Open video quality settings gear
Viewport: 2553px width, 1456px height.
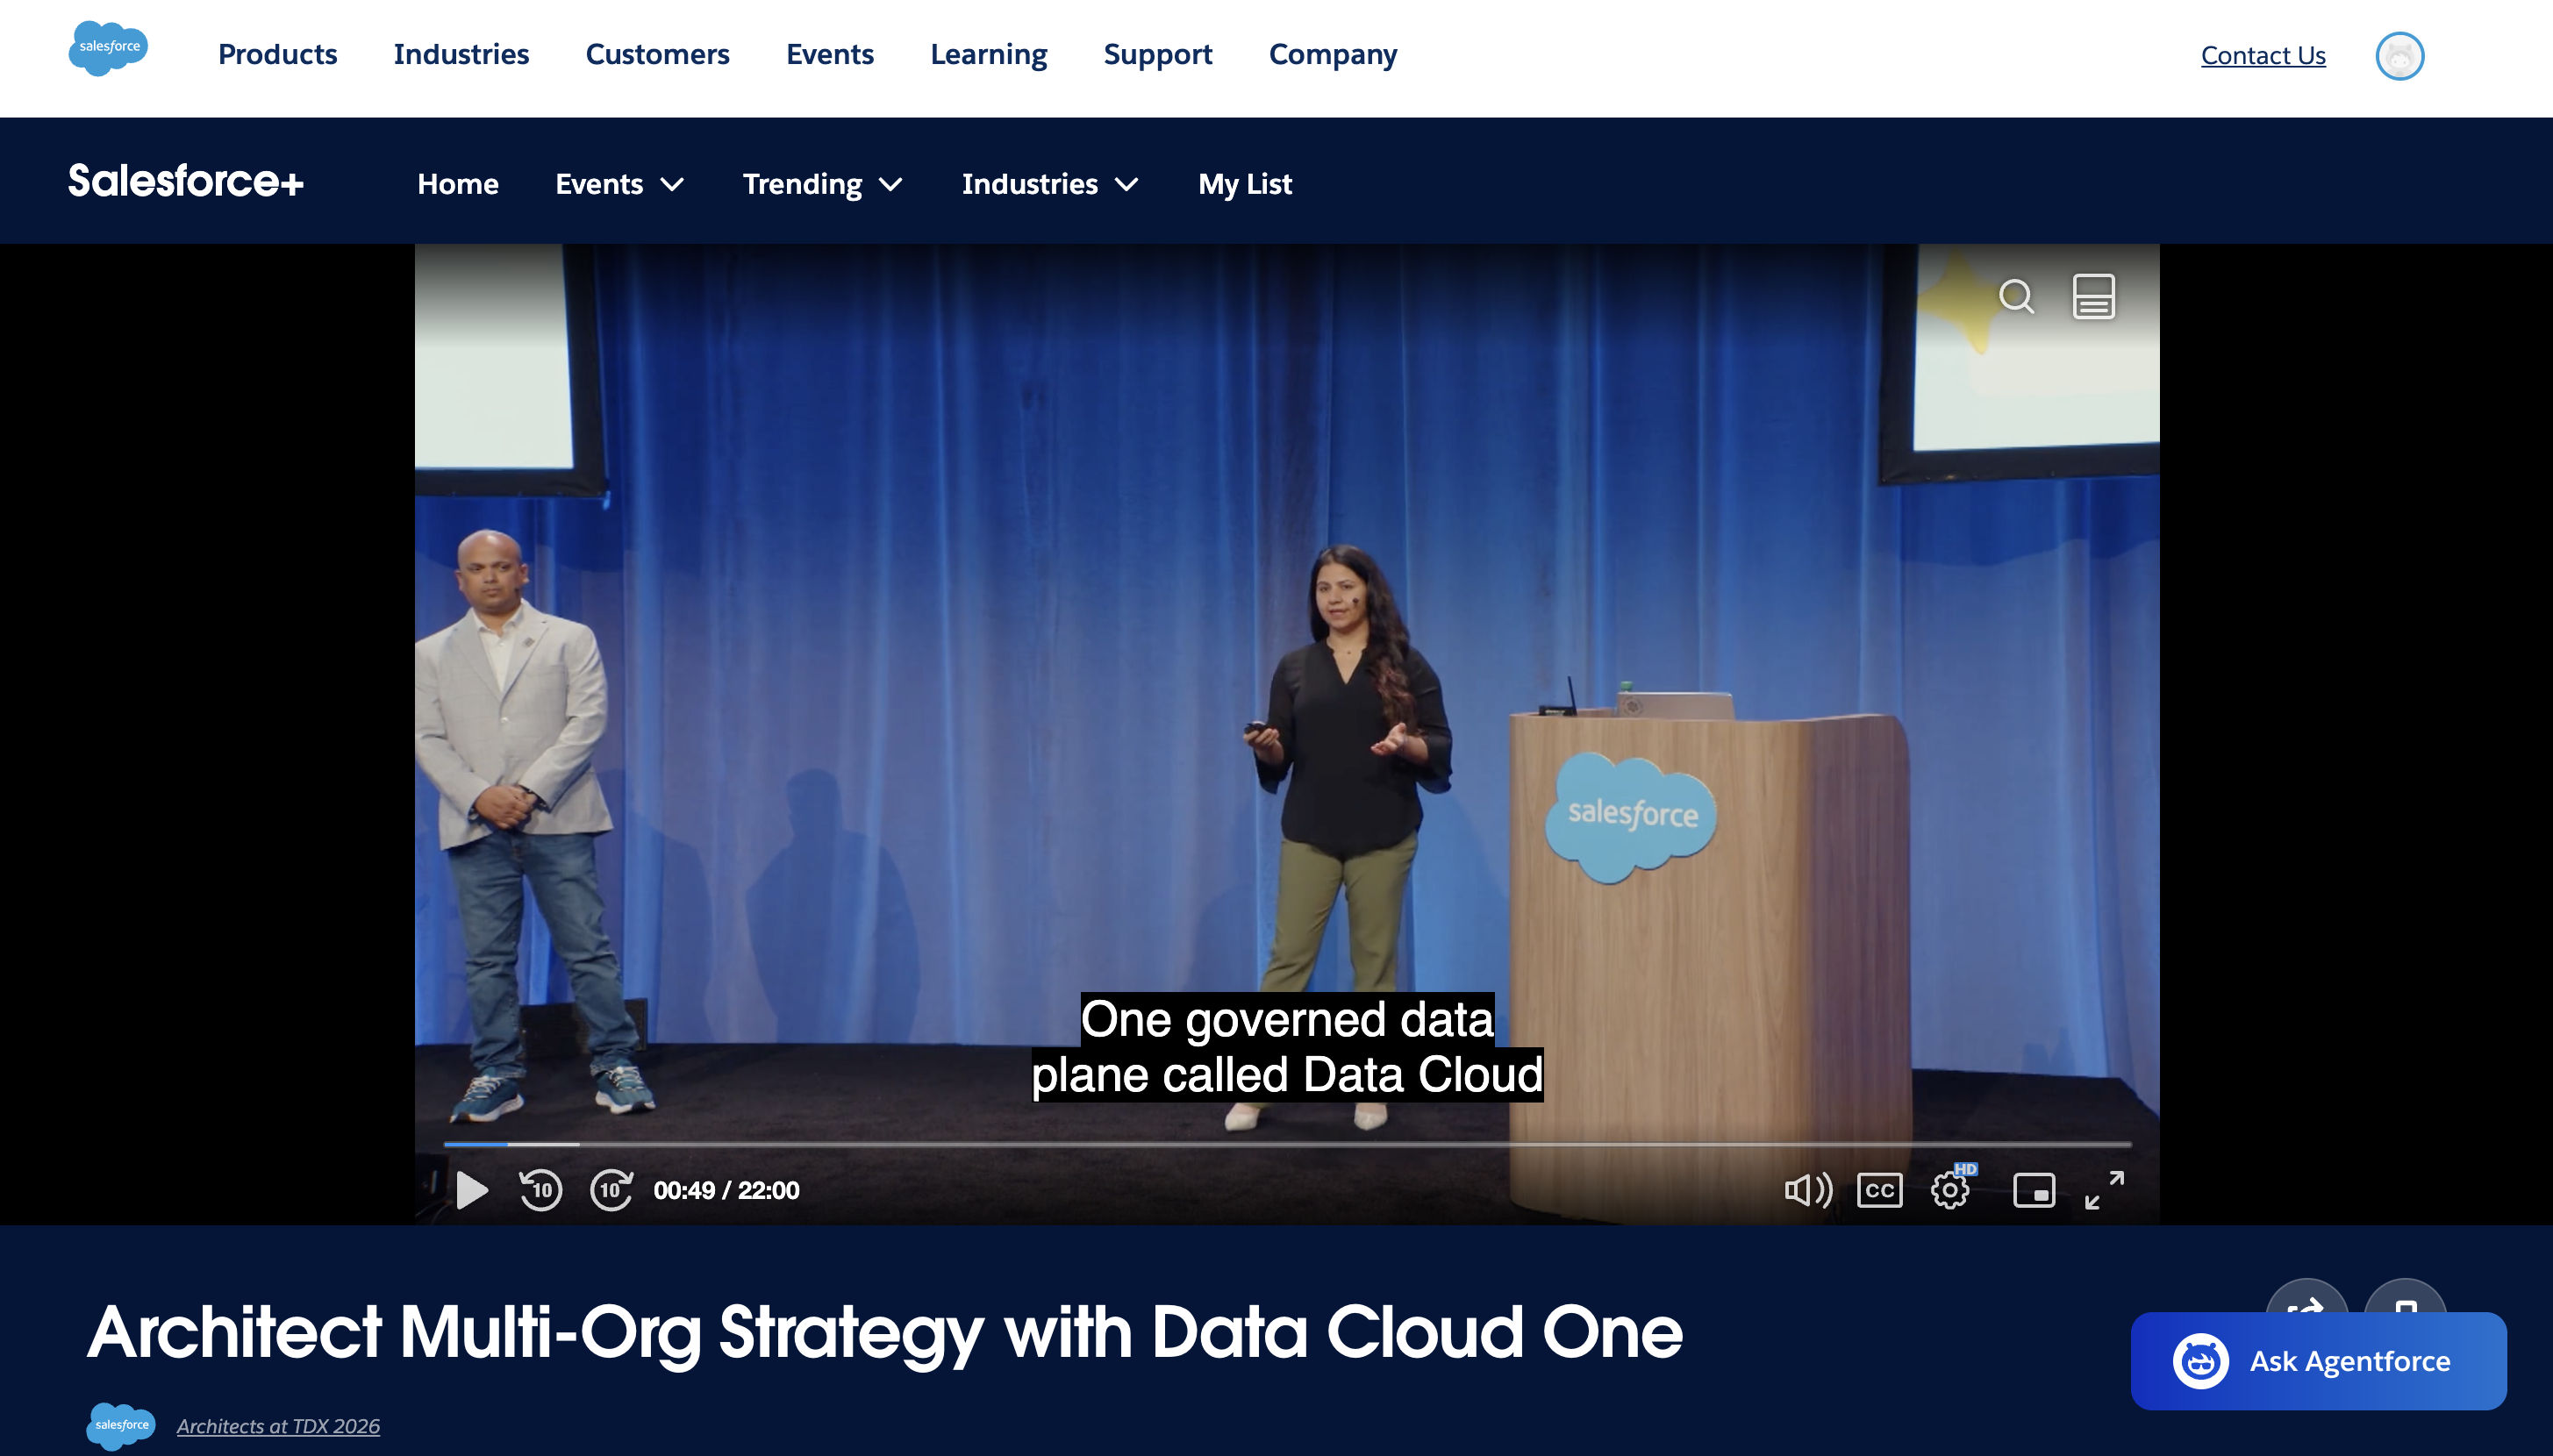pos(1950,1190)
